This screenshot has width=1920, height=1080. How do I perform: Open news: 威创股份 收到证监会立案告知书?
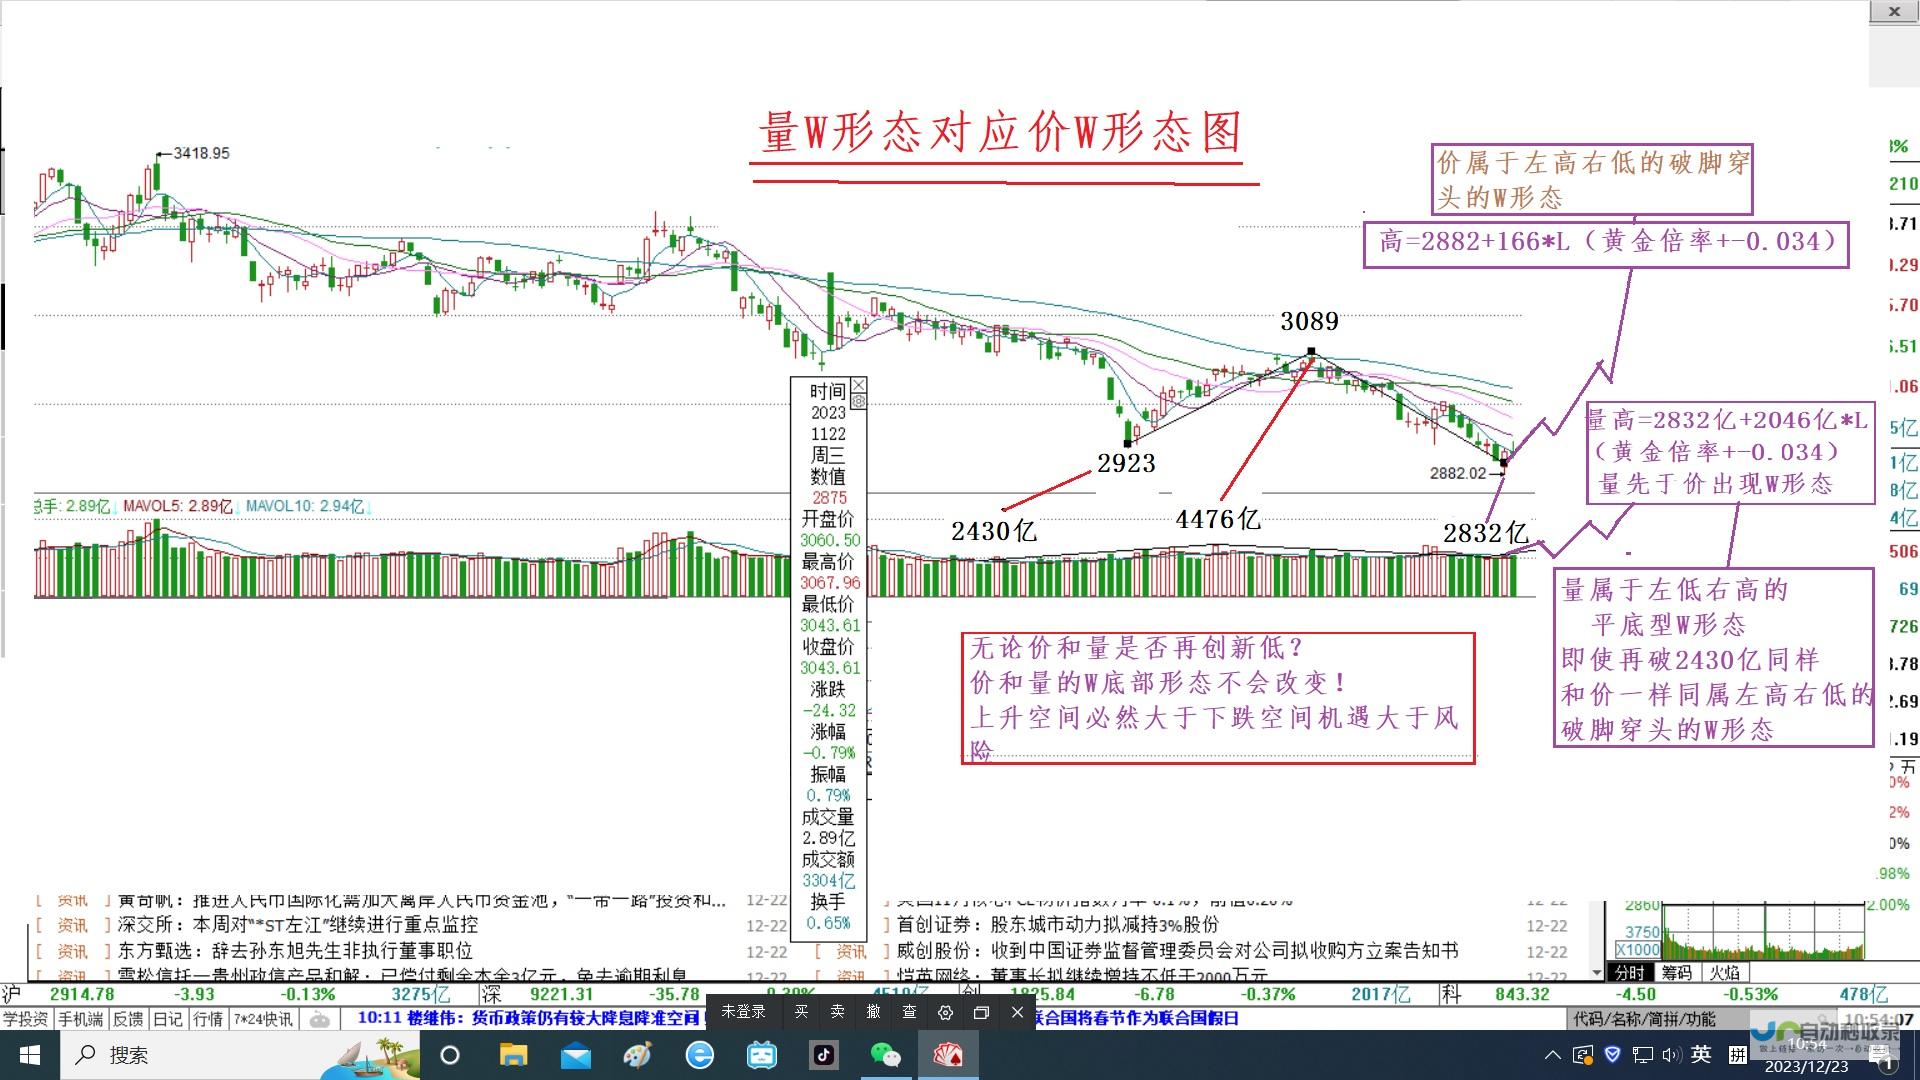coord(1177,951)
